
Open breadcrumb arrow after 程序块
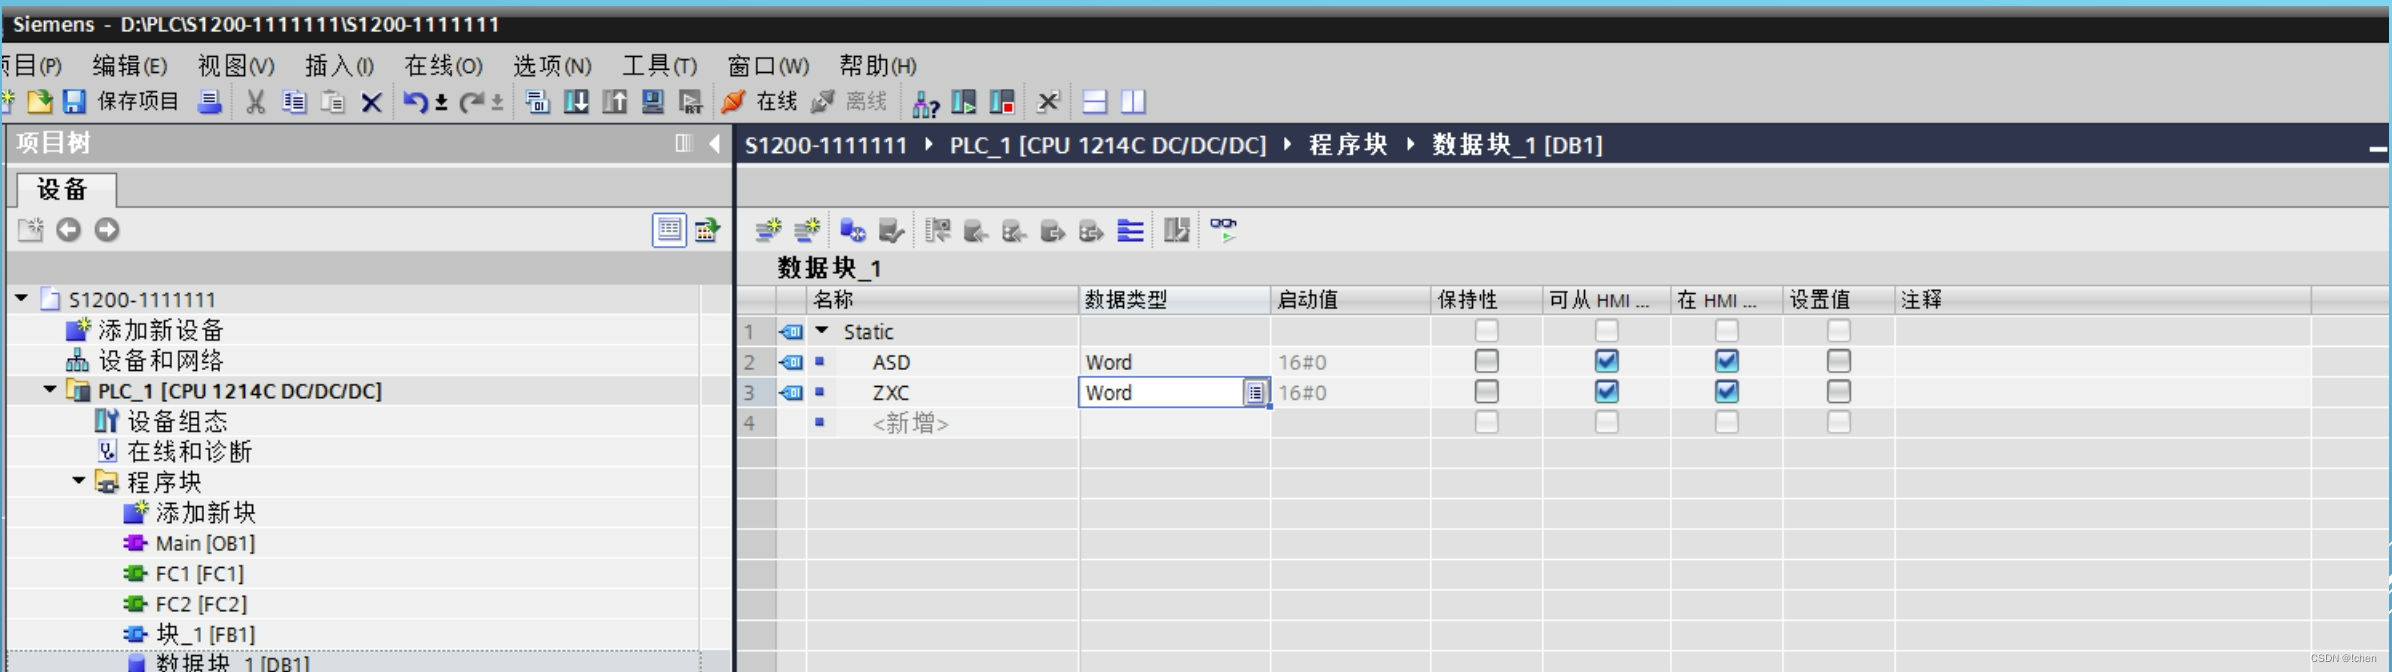1411,145
